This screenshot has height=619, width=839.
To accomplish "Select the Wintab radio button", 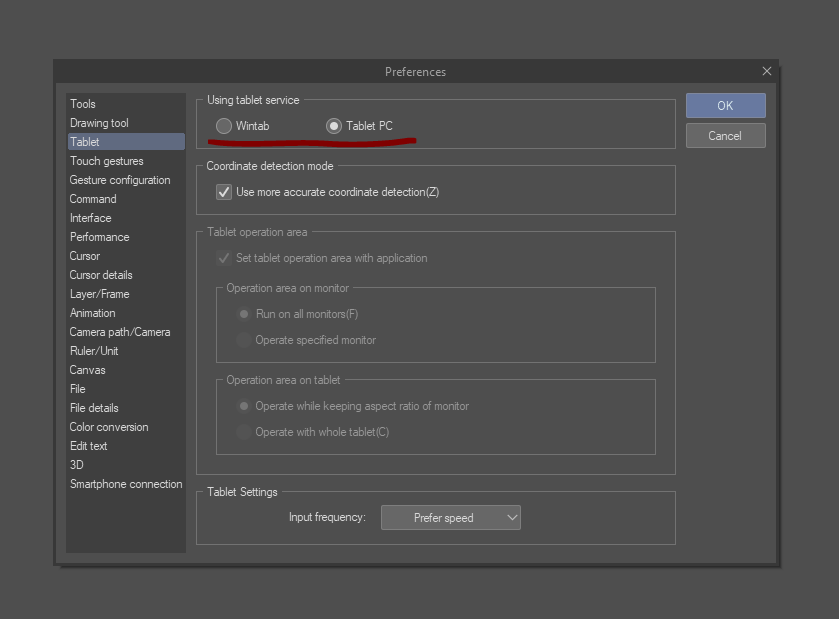I will pyautogui.click(x=225, y=126).
